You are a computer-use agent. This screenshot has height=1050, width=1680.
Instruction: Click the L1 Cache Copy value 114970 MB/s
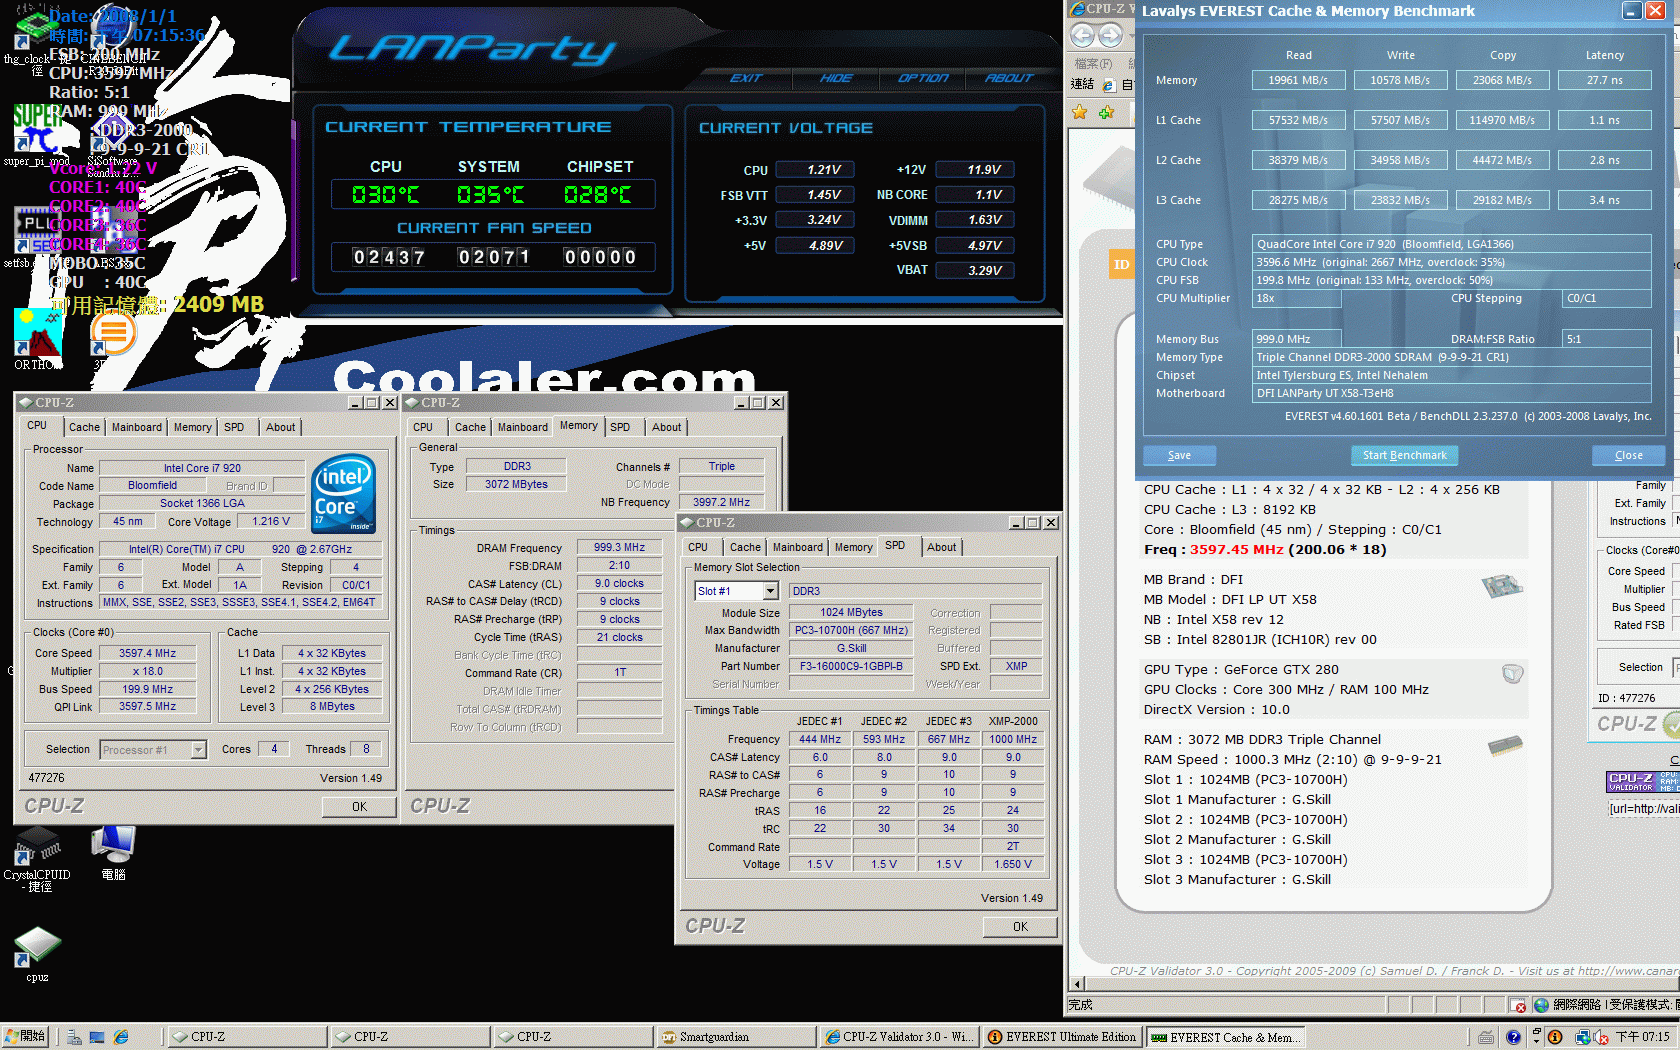pyautogui.click(x=1502, y=120)
